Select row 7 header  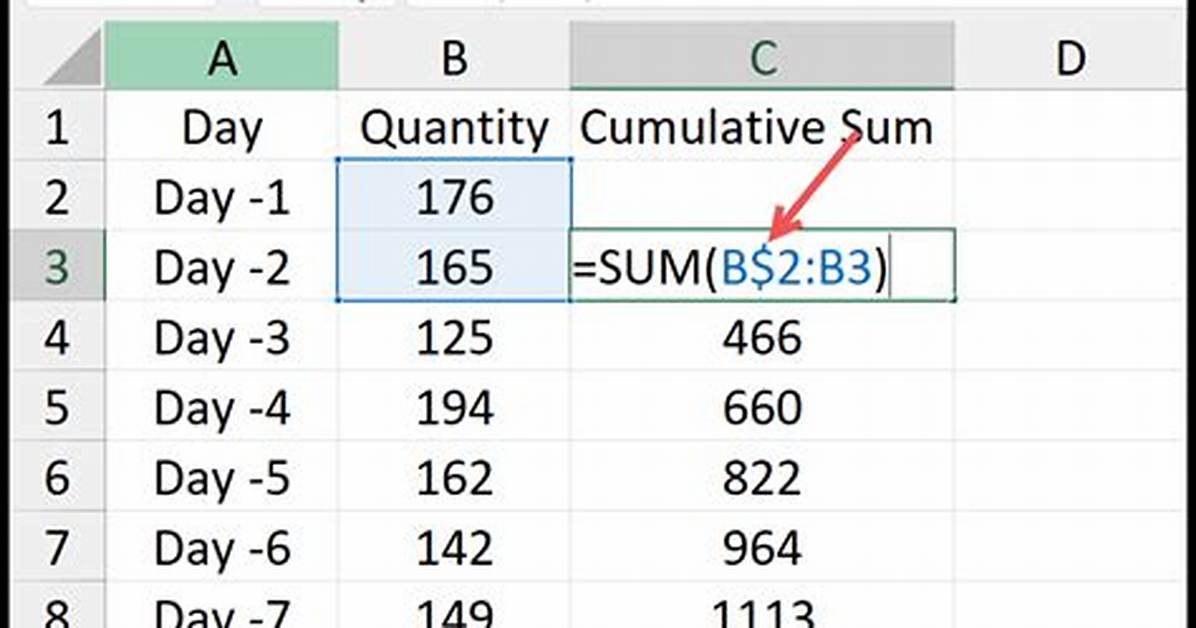pos(59,546)
